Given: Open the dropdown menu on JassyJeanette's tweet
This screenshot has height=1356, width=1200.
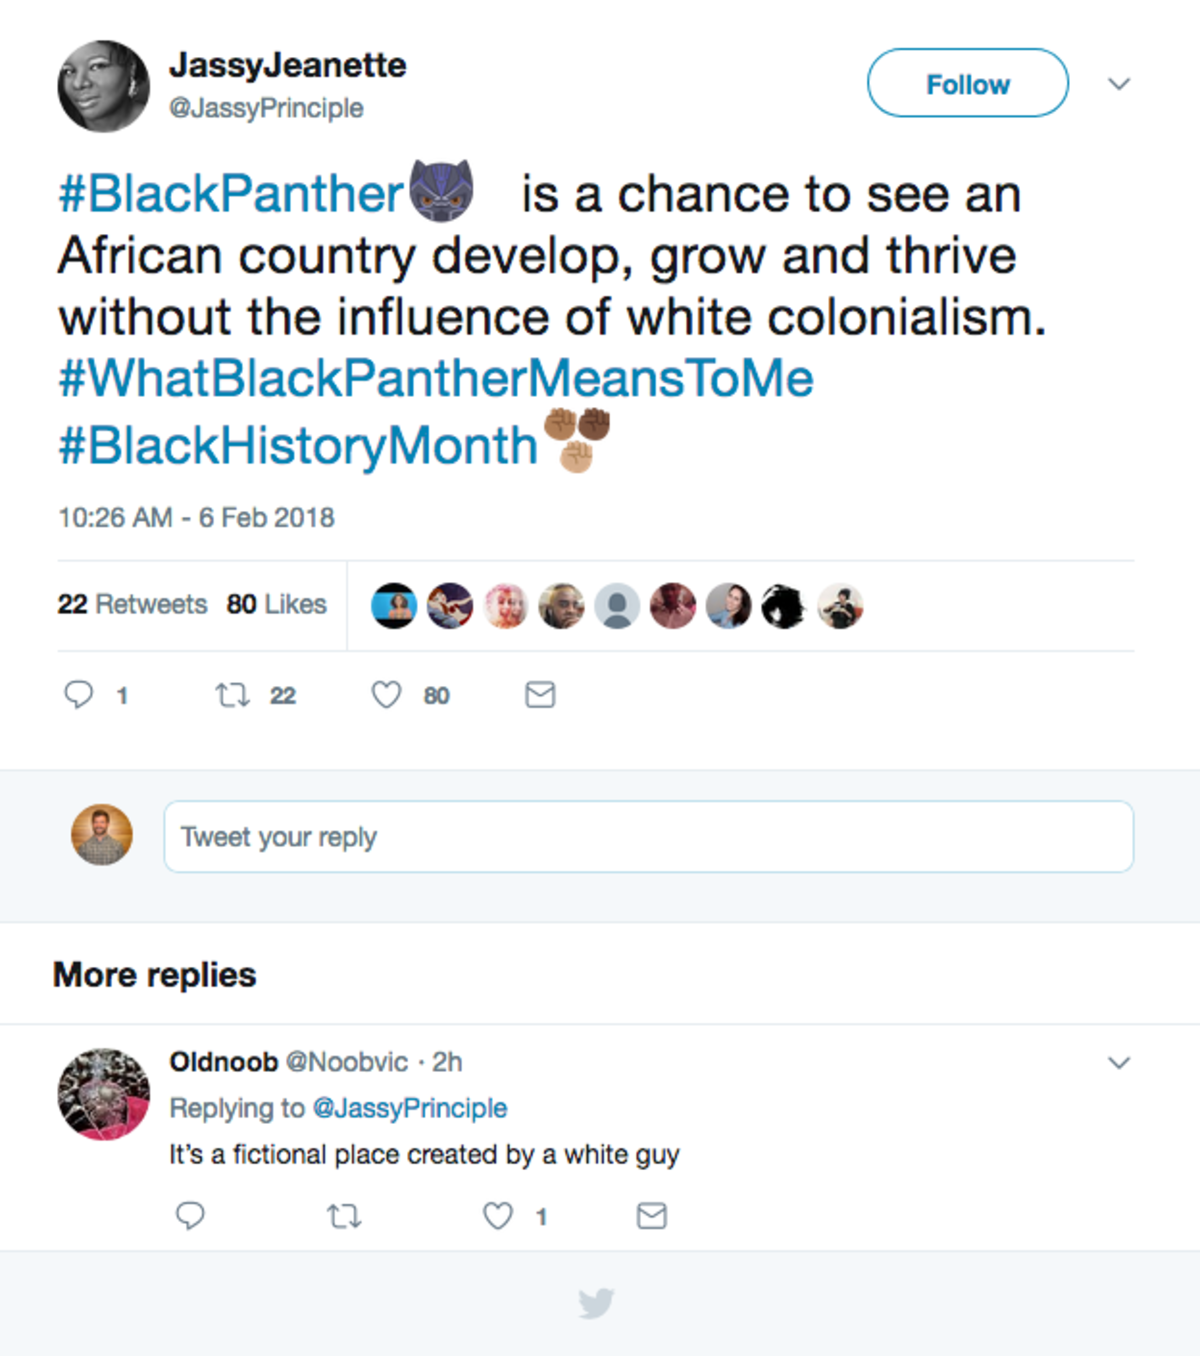Looking at the screenshot, I should [1120, 84].
